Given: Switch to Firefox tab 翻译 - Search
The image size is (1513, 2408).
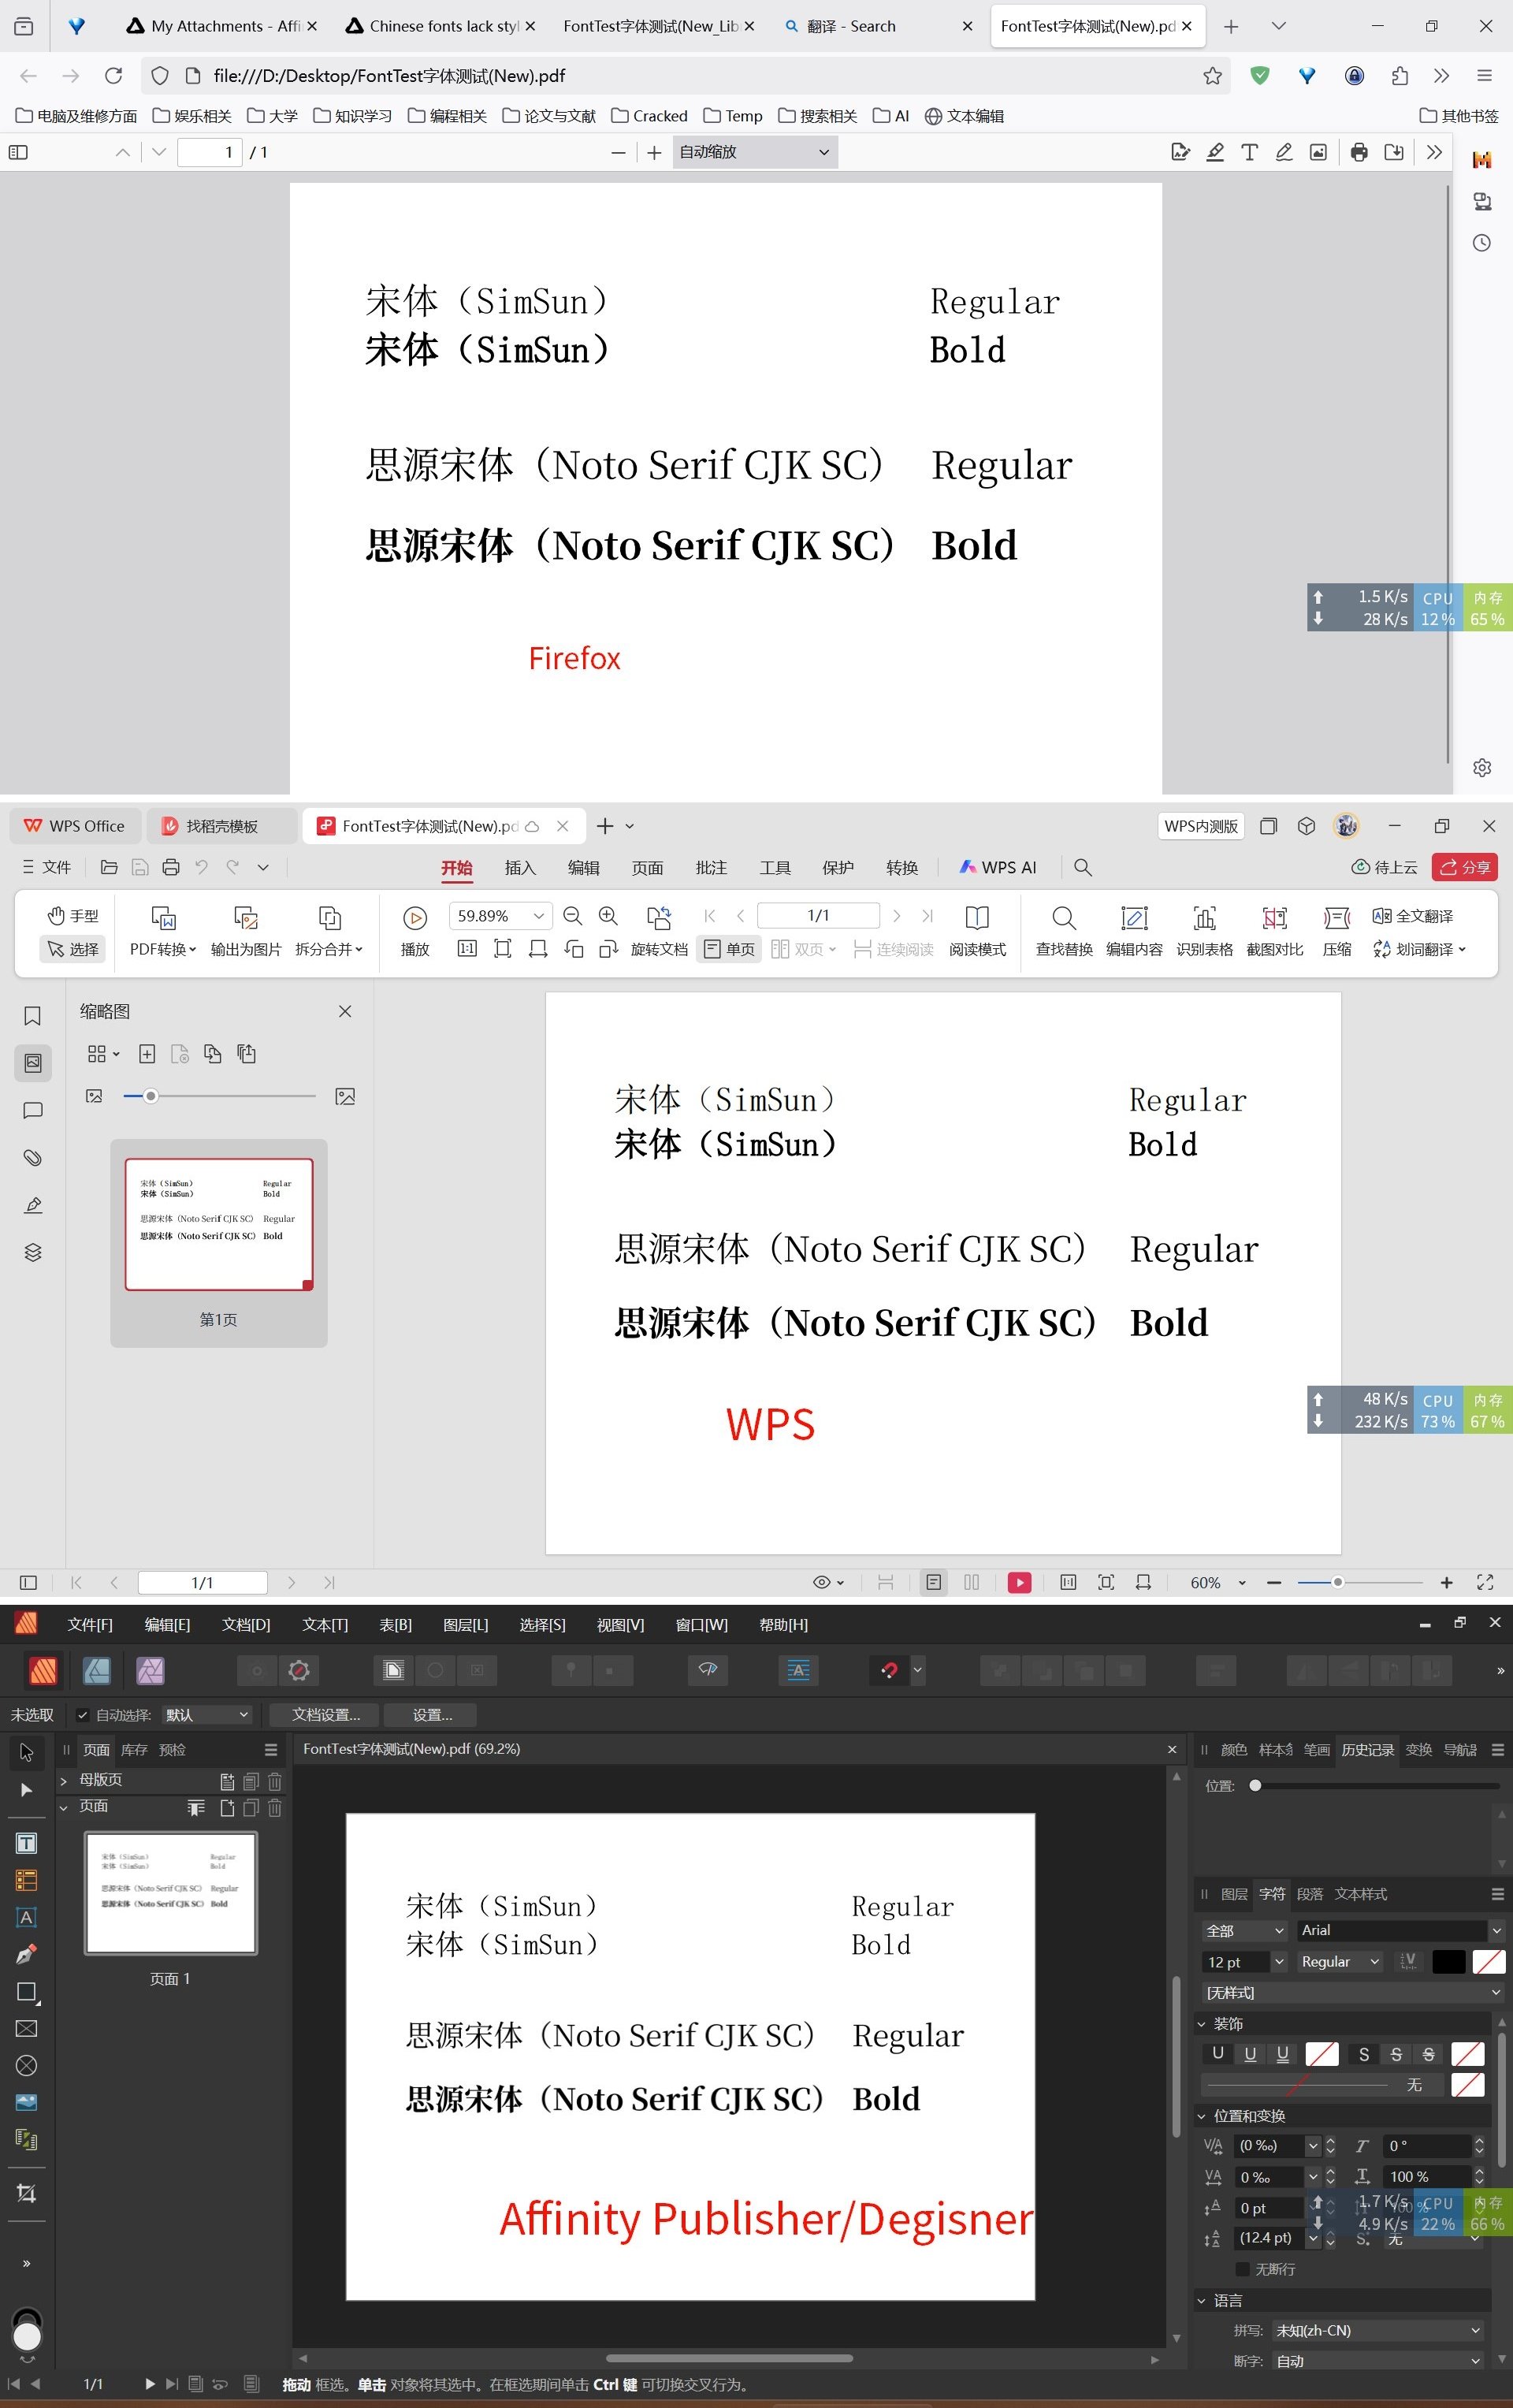Looking at the screenshot, I should click(877, 26).
